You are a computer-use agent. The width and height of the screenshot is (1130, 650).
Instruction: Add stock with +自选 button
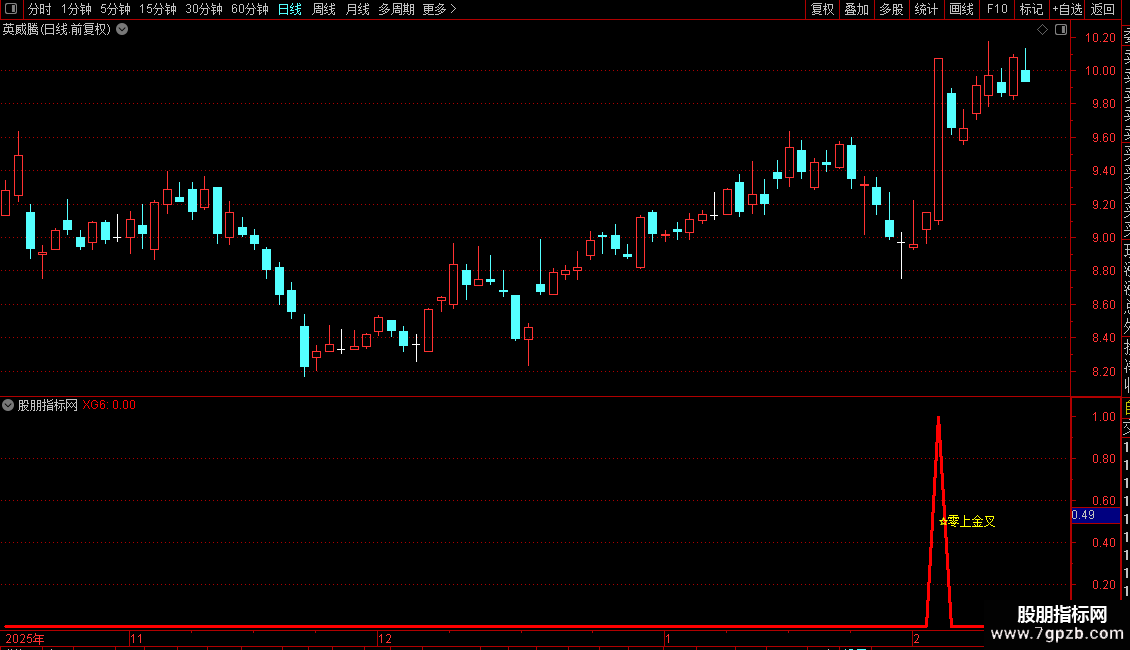pos(1067,9)
